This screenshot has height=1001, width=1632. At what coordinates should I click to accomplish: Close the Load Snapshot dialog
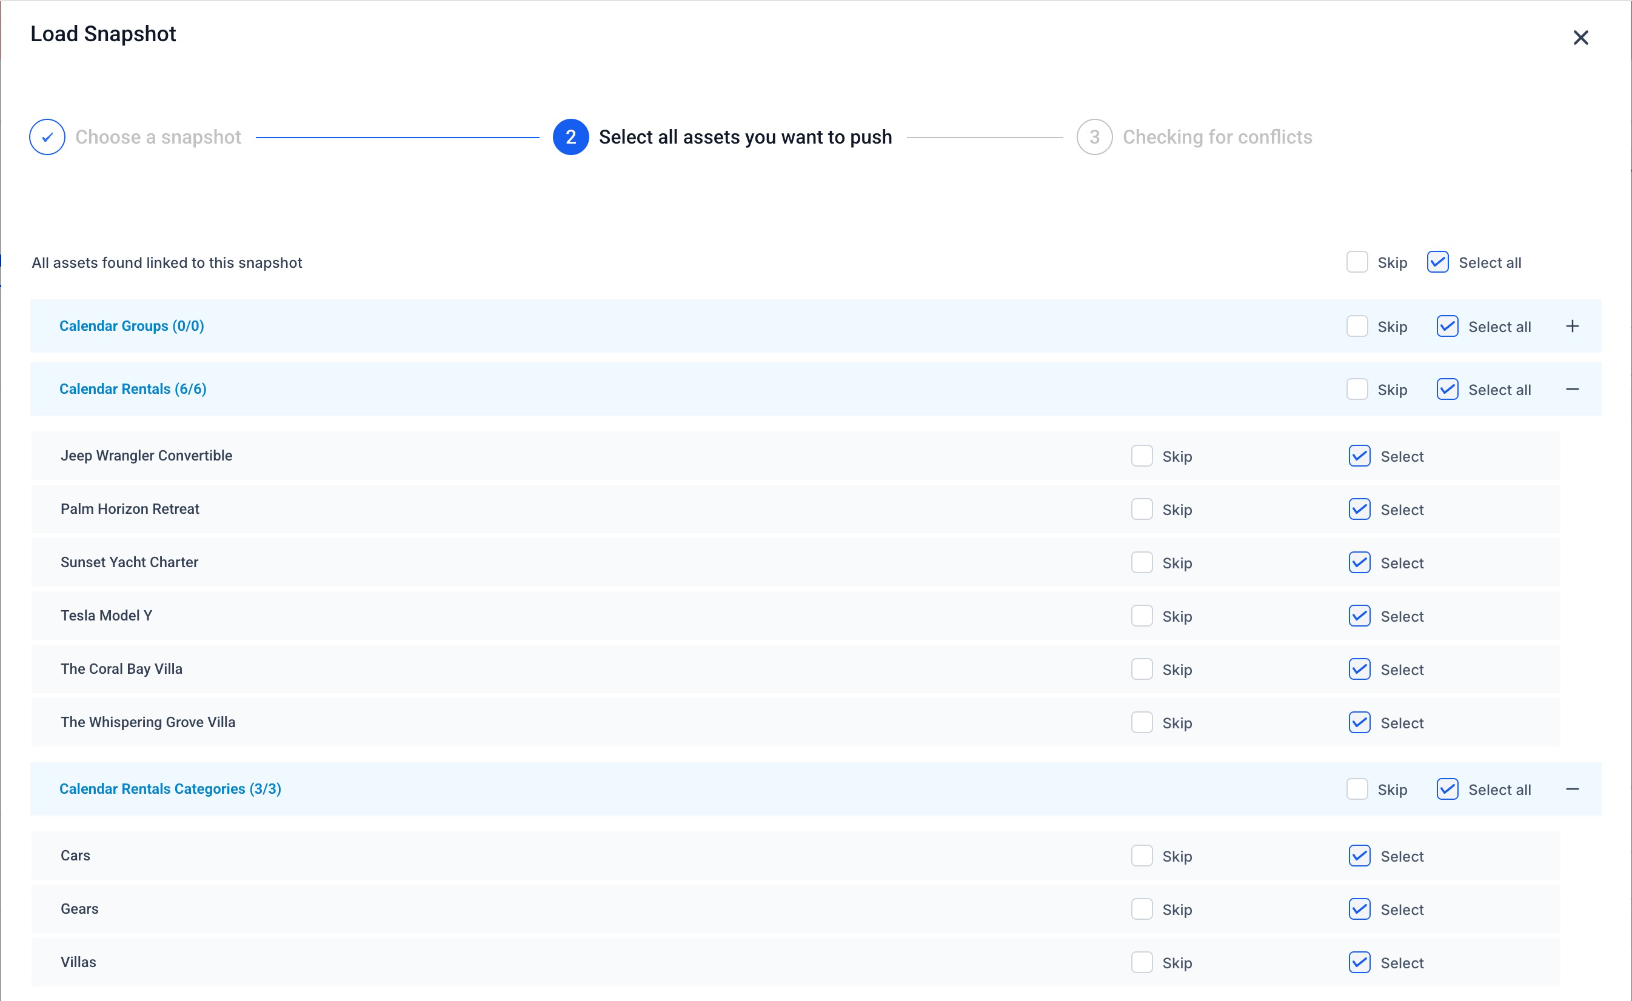1580,38
